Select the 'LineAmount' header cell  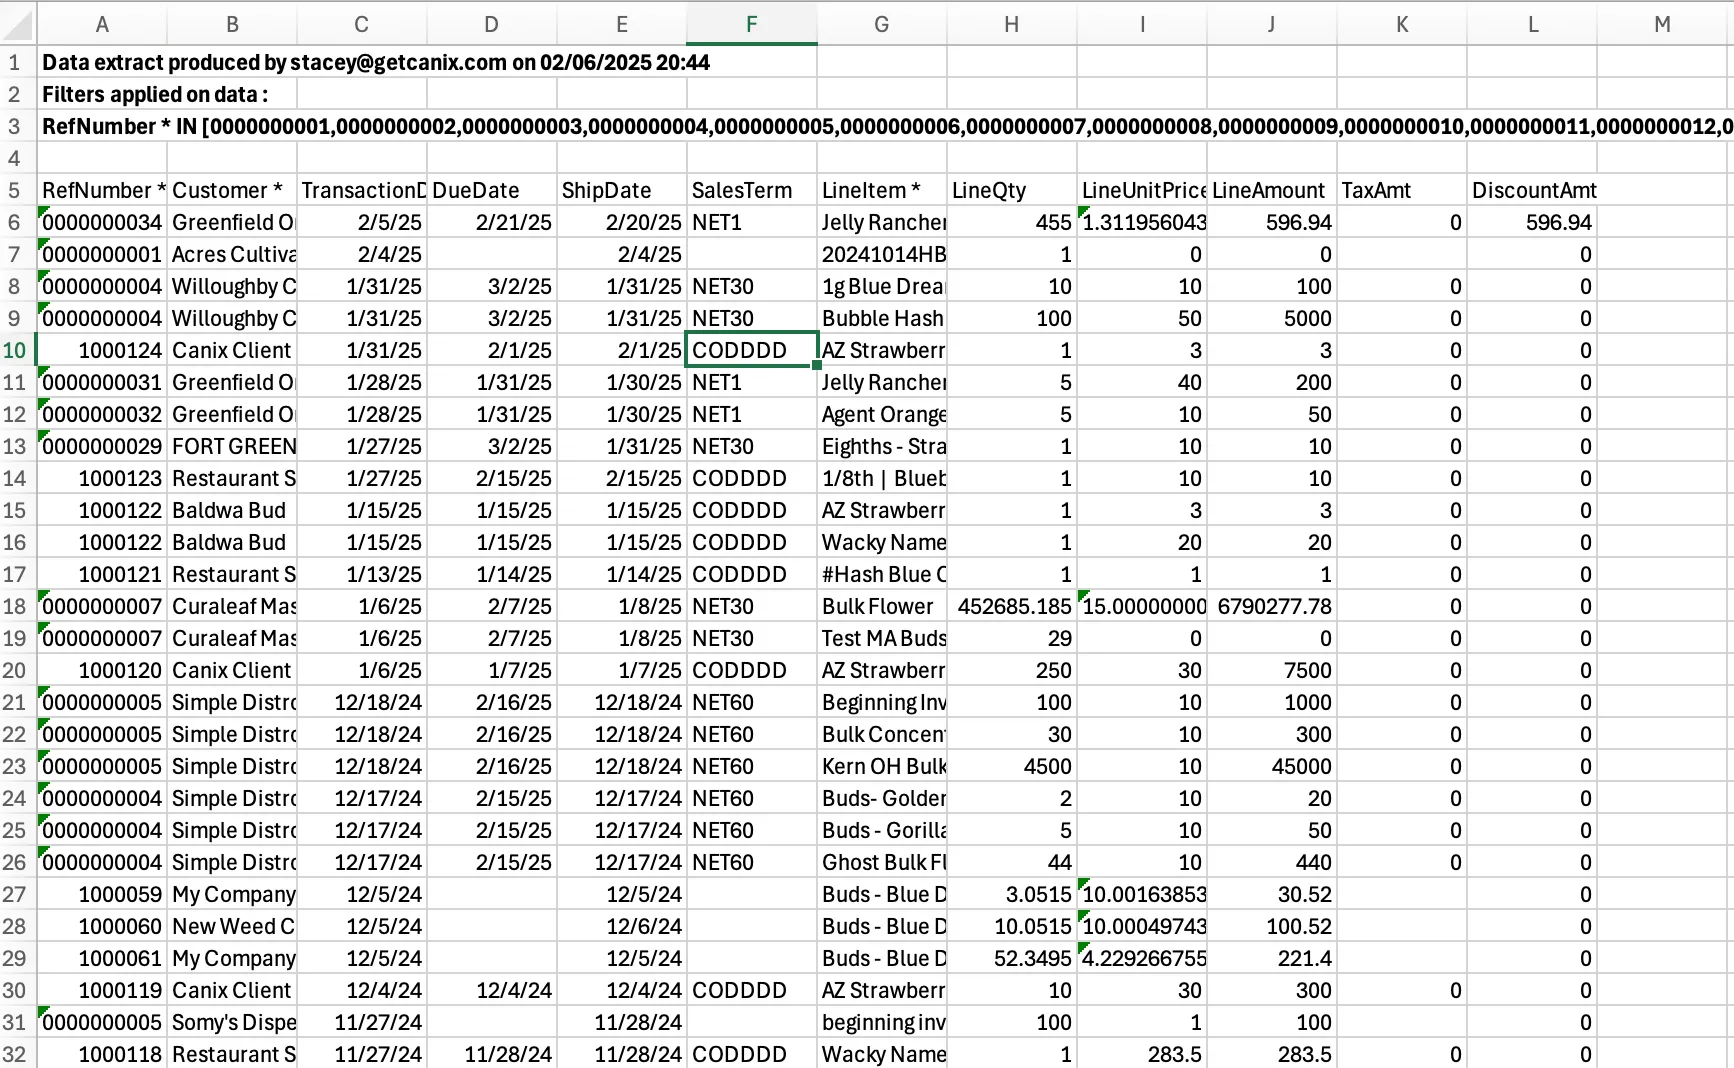[1272, 191]
